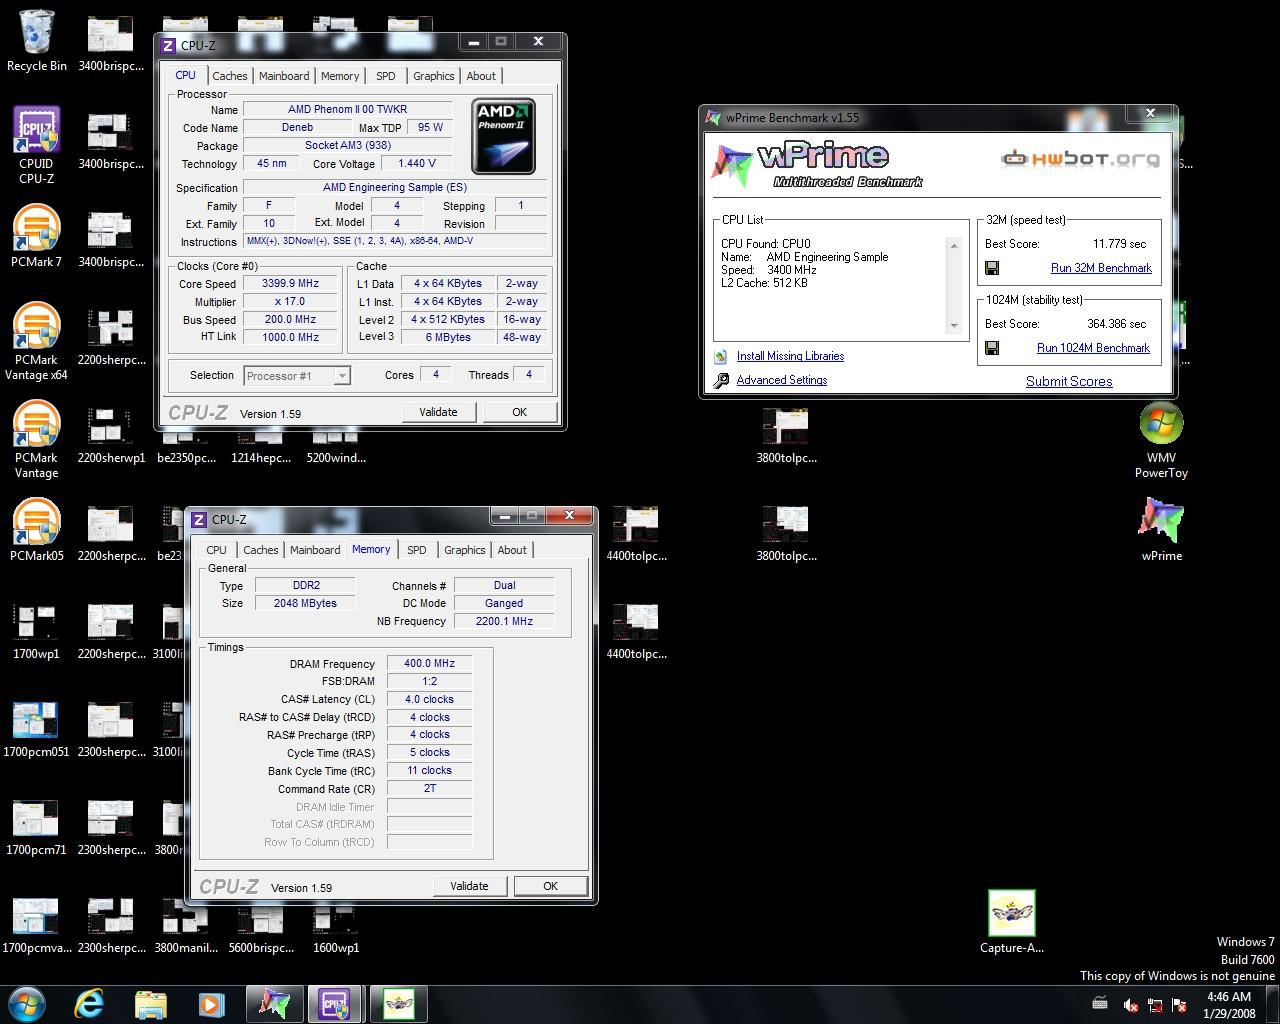Open the Recycle Bin desktop icon
Screen dimensions: 1280x1024
coord(36,40)
